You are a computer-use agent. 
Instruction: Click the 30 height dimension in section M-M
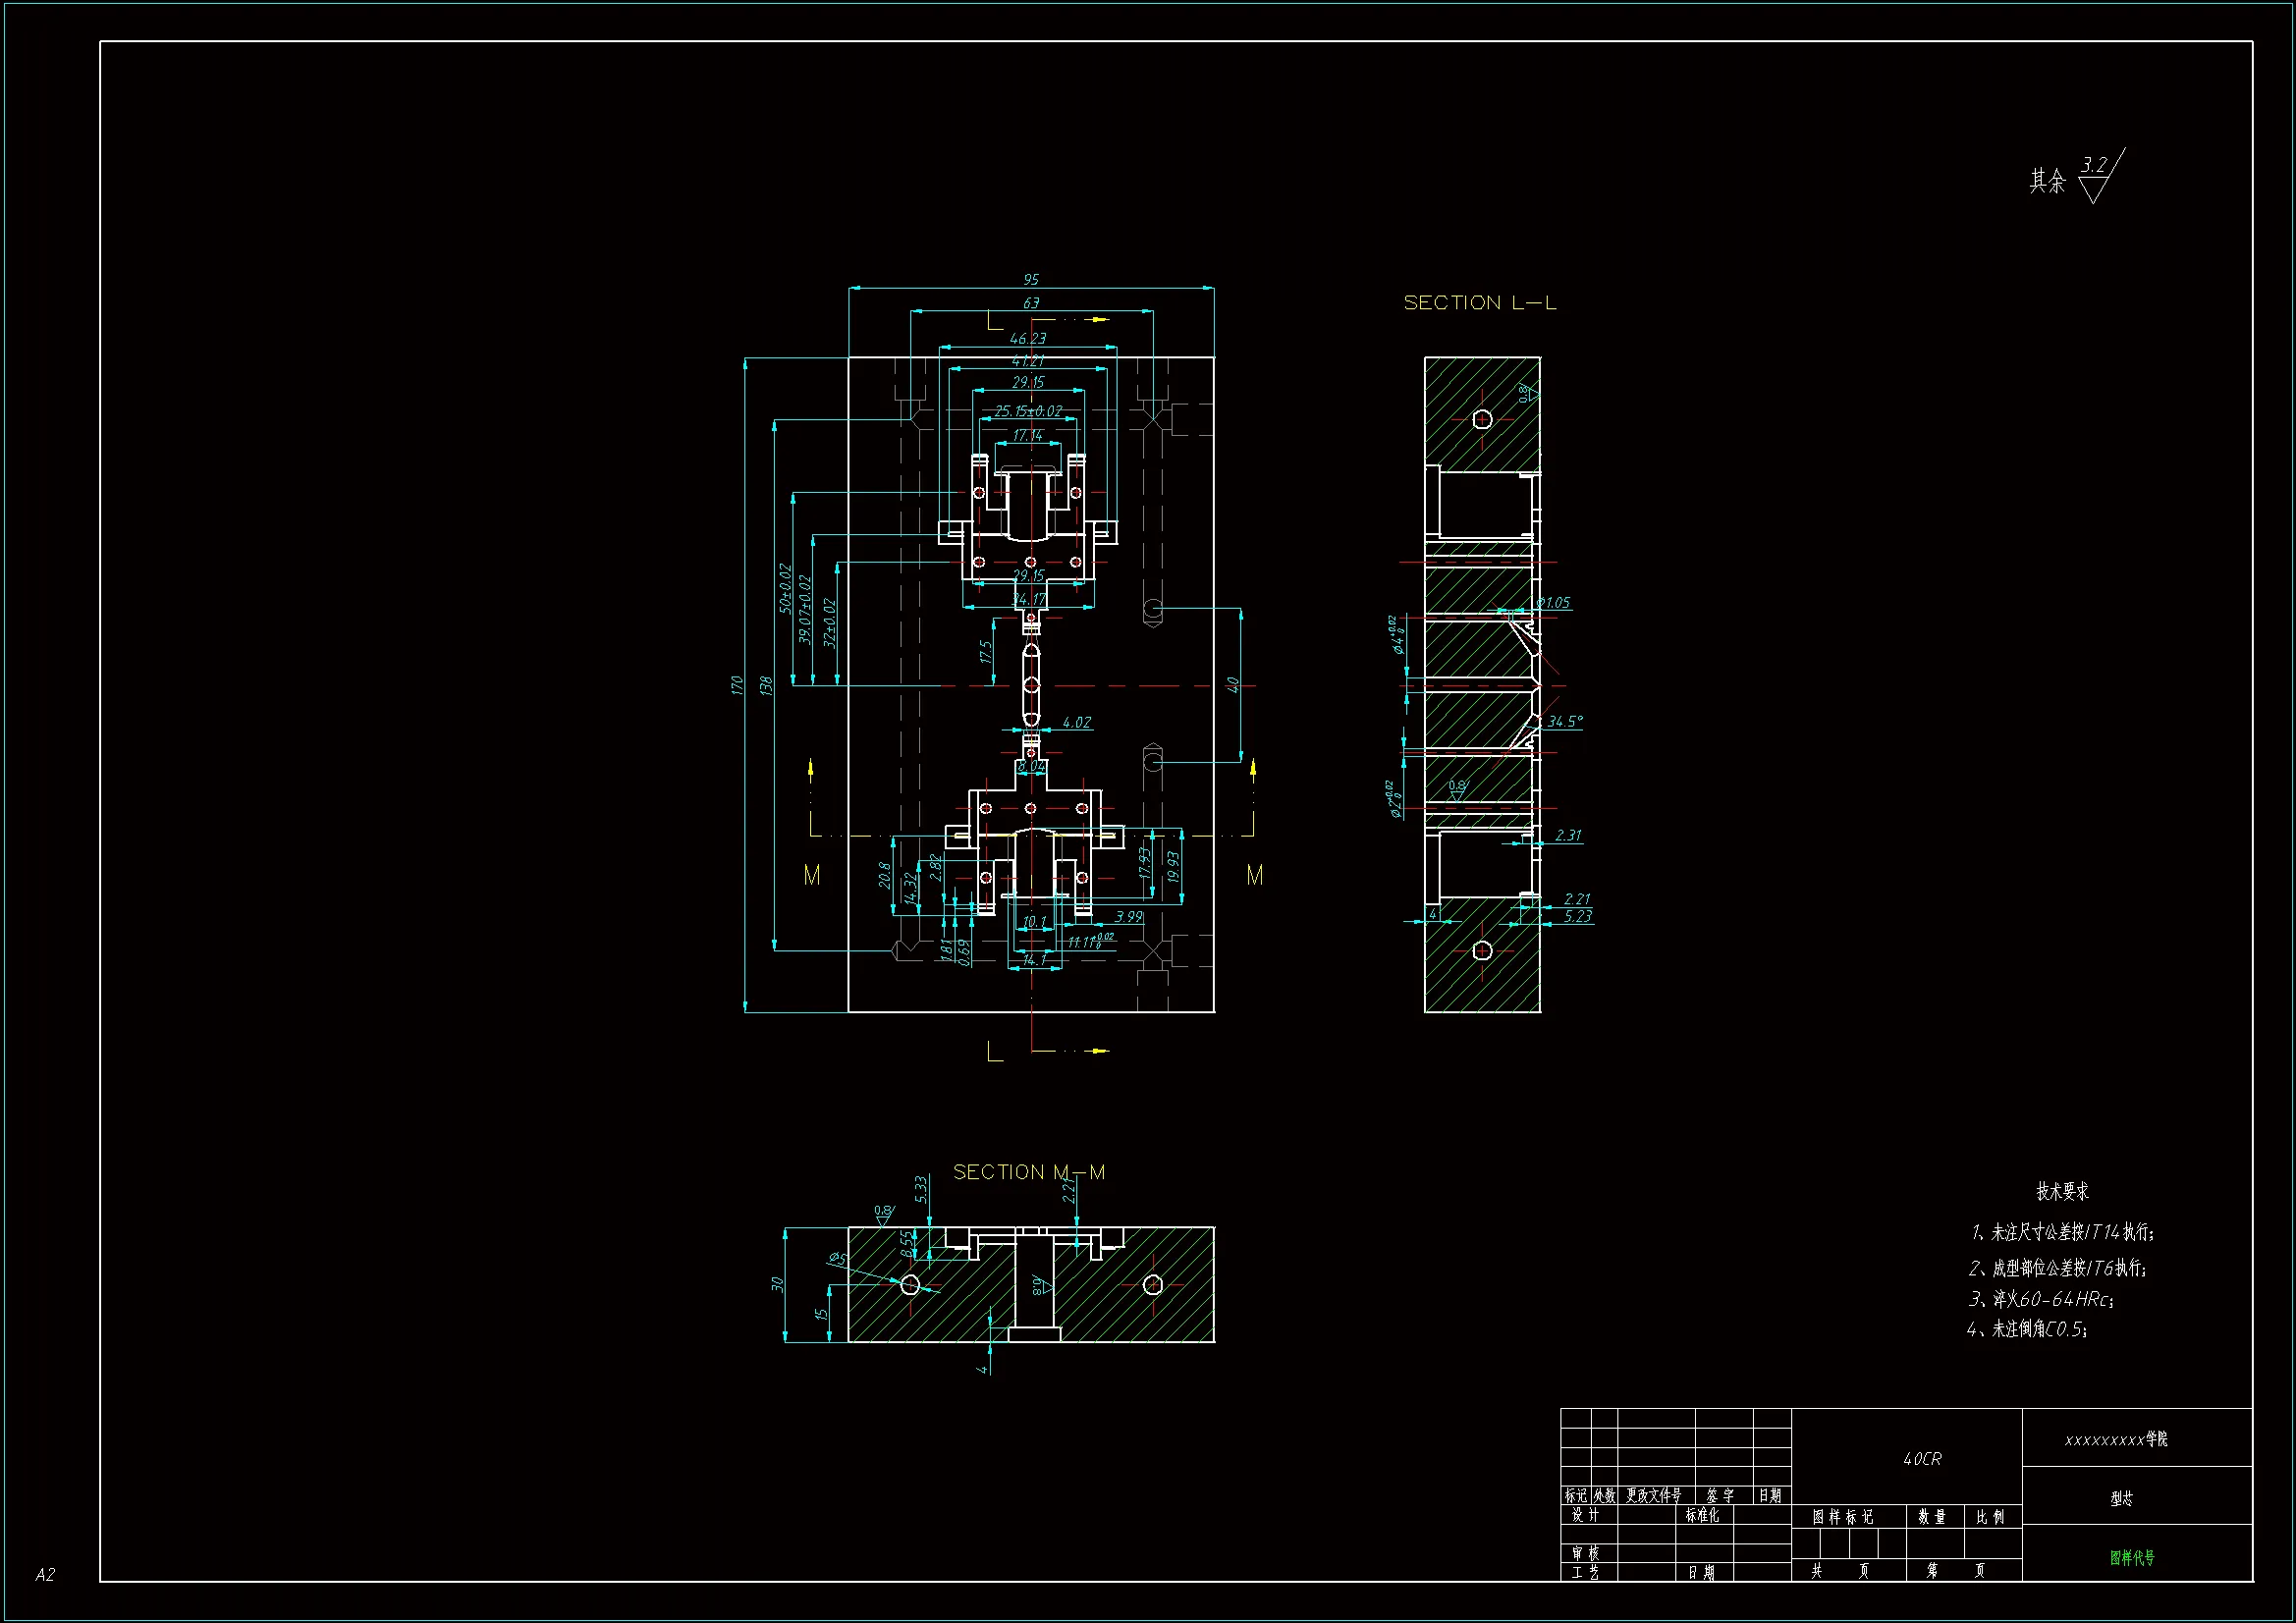pyautogui.click(x=777, y=1284)
